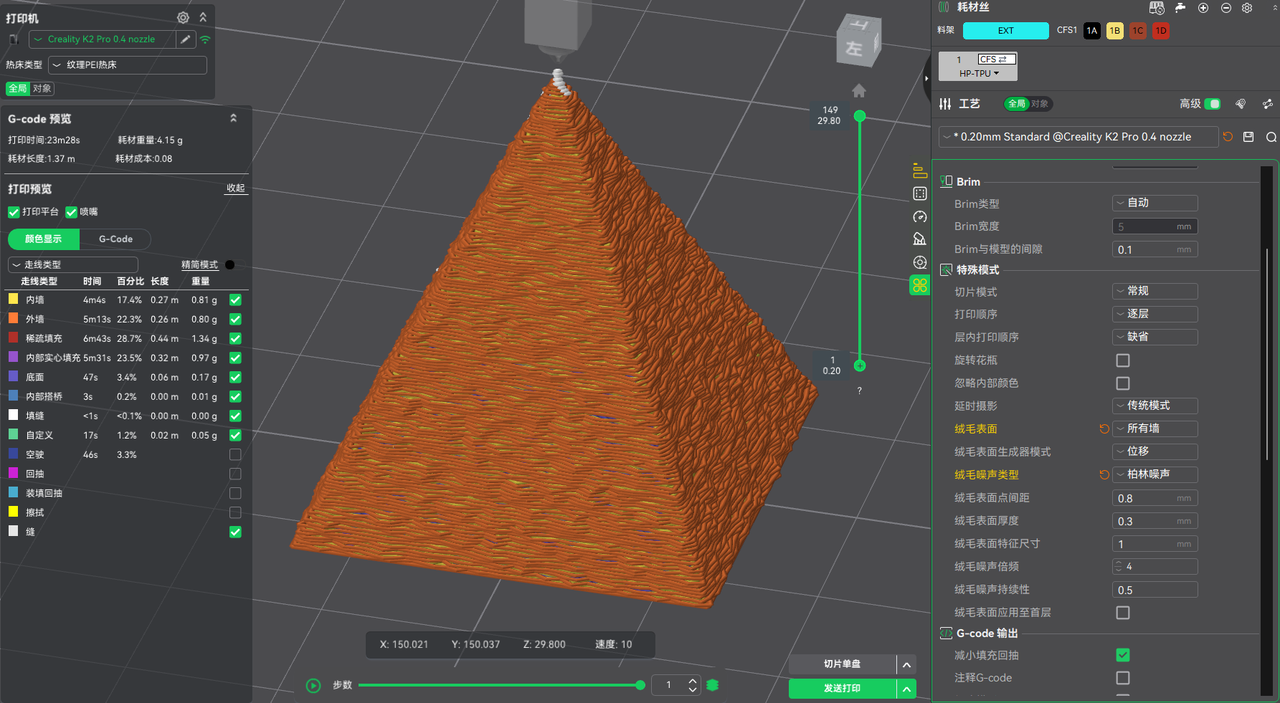Click the add filament plus icon

[1203, 8]
